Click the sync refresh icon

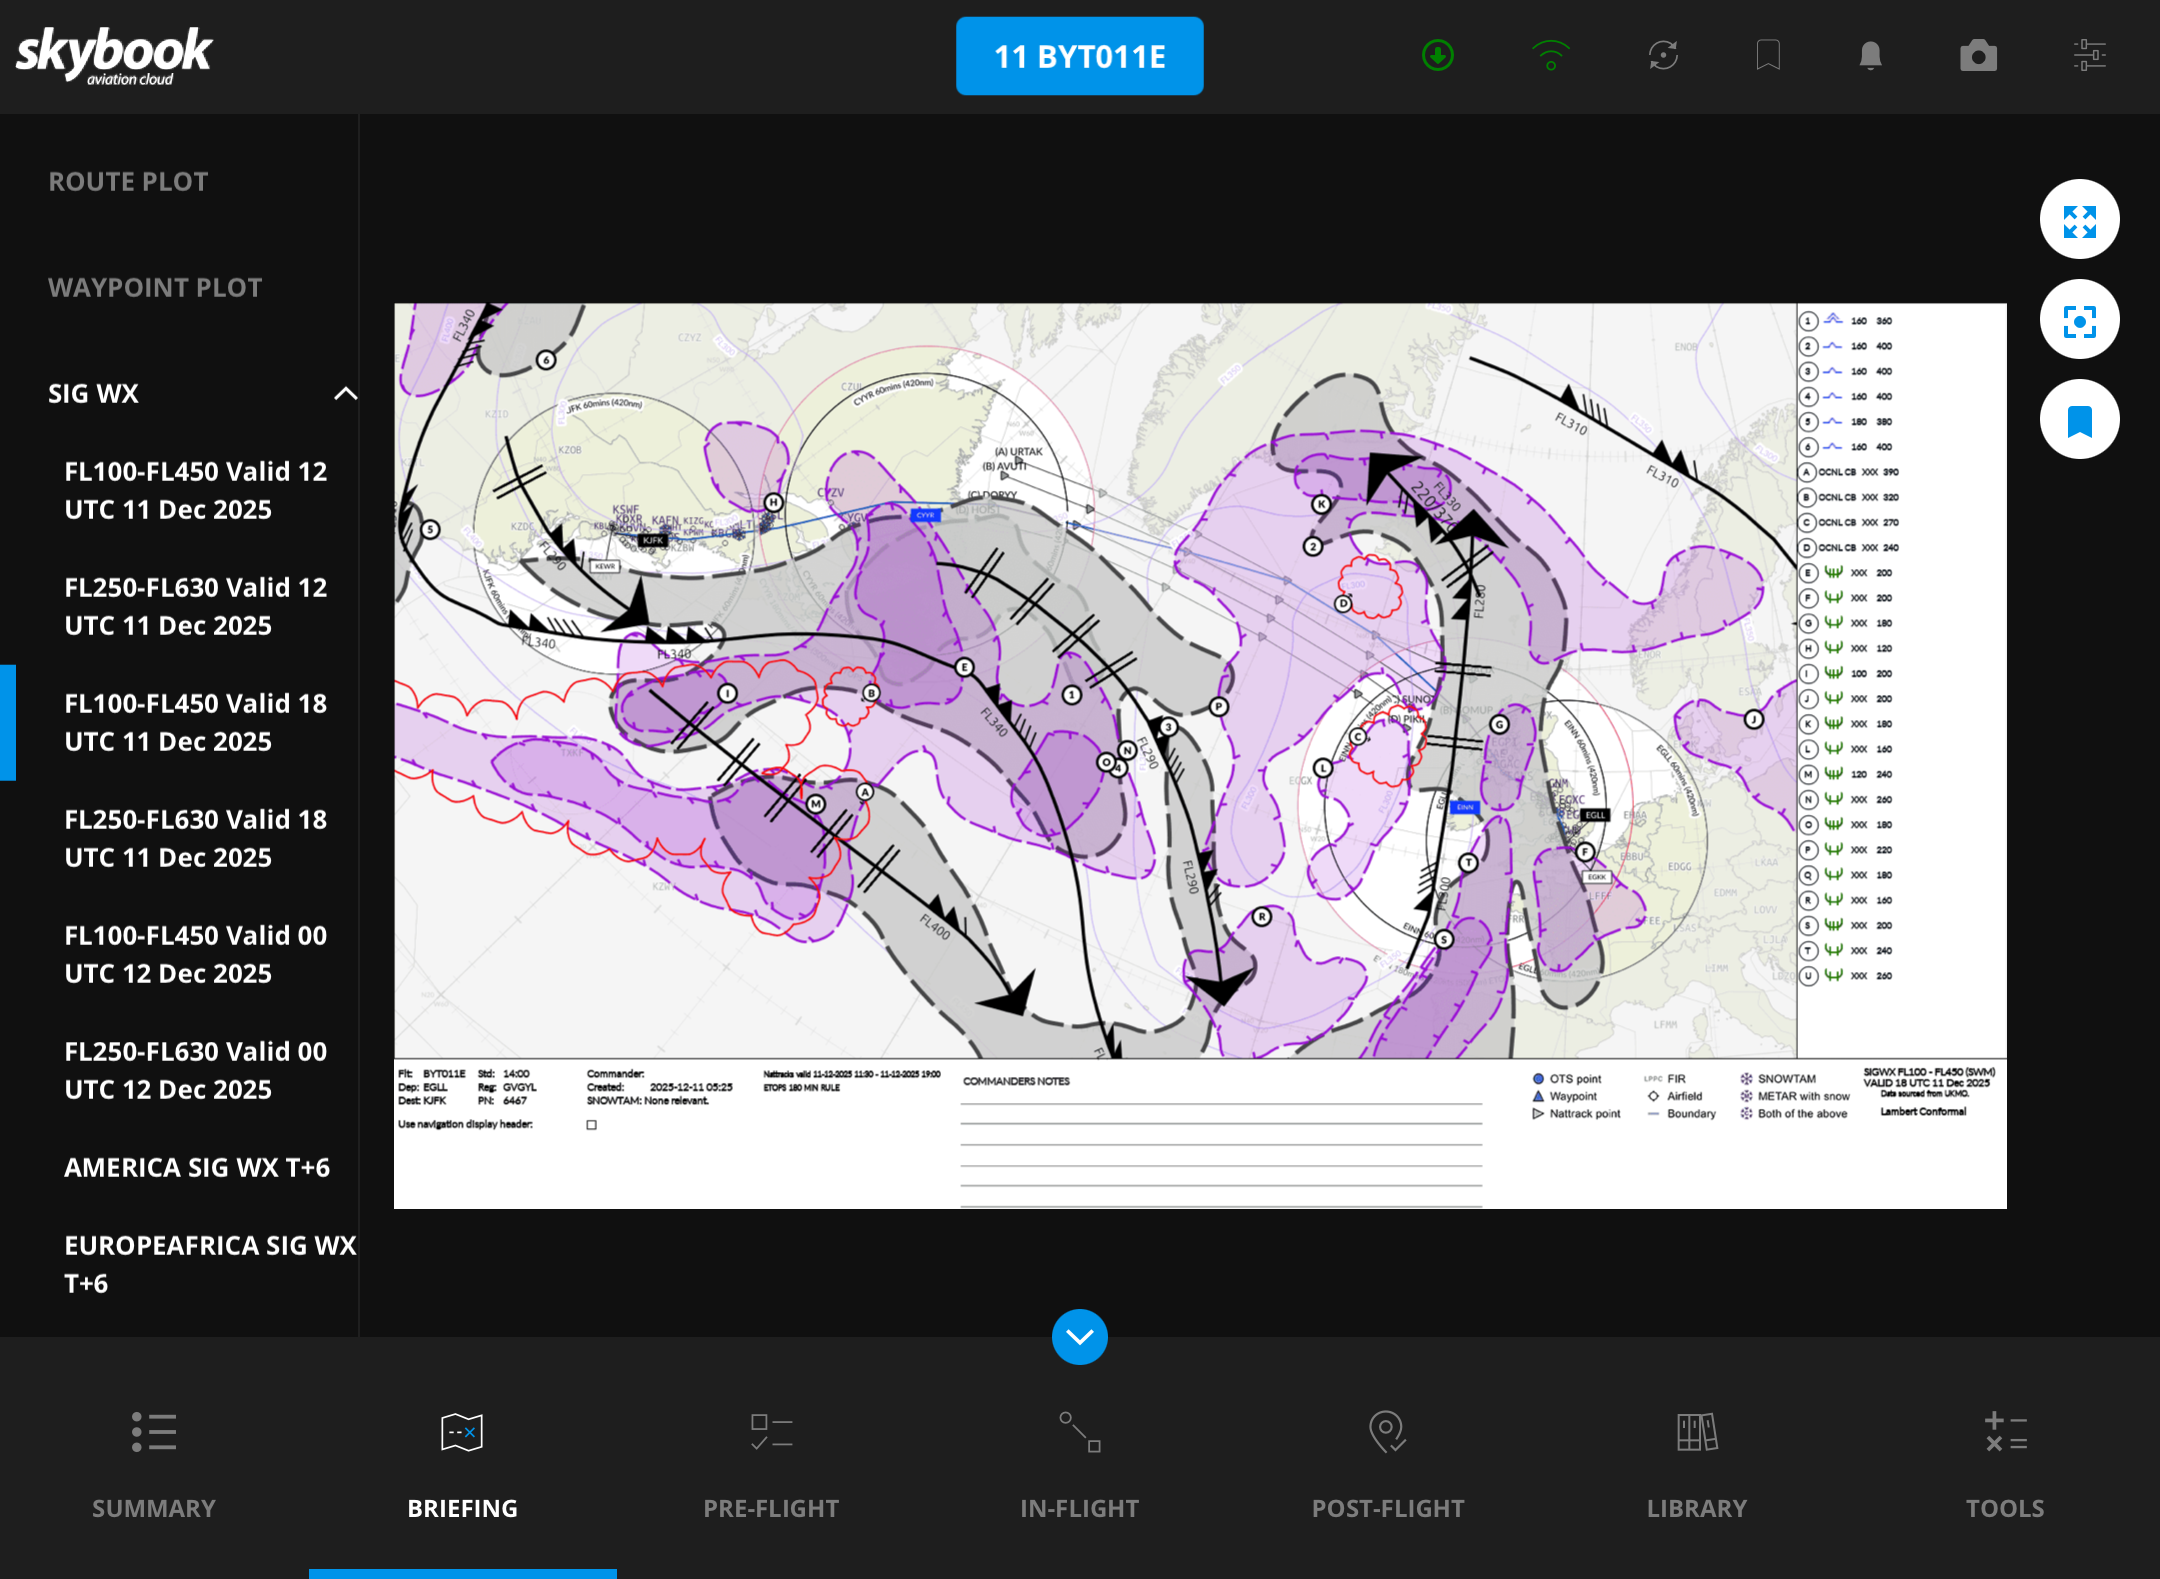pos(1663,55)
